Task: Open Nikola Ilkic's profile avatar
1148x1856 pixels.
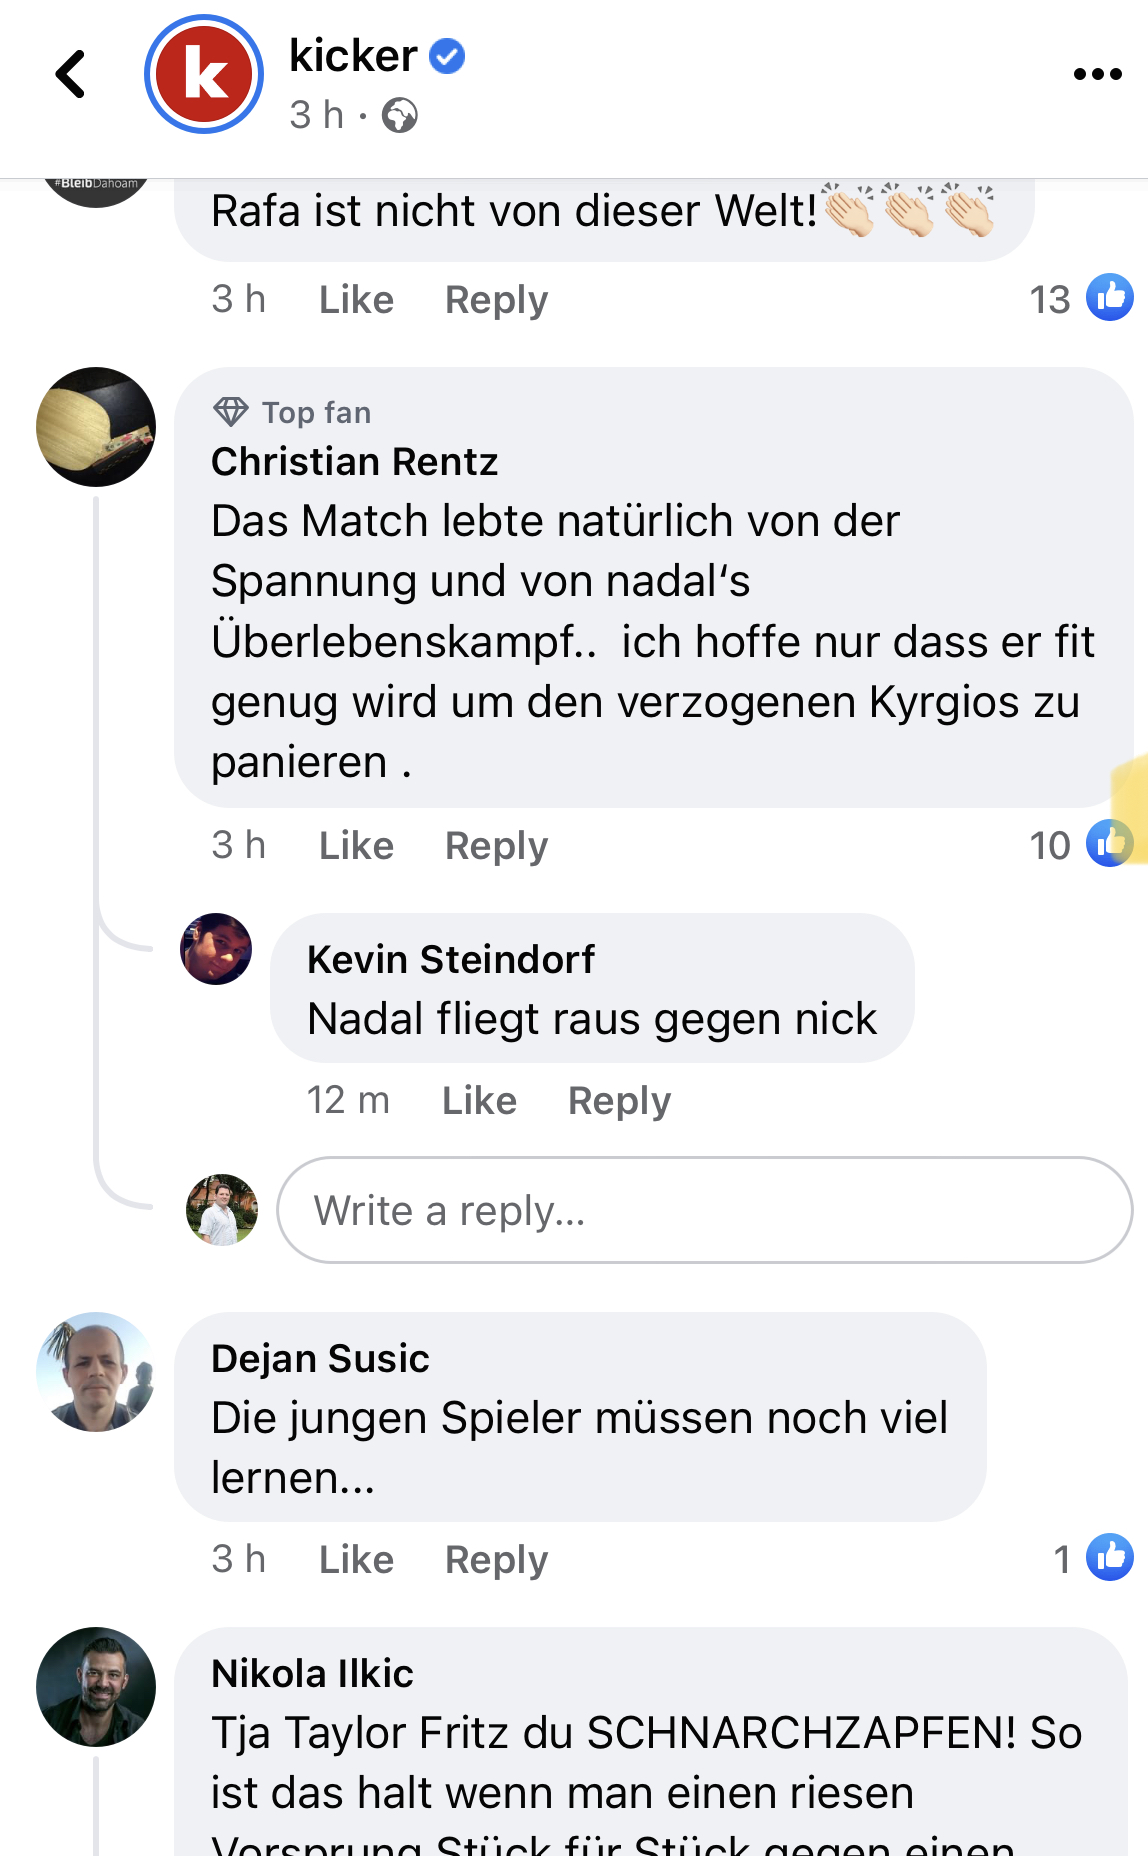Action: (x=96, y=1687)
